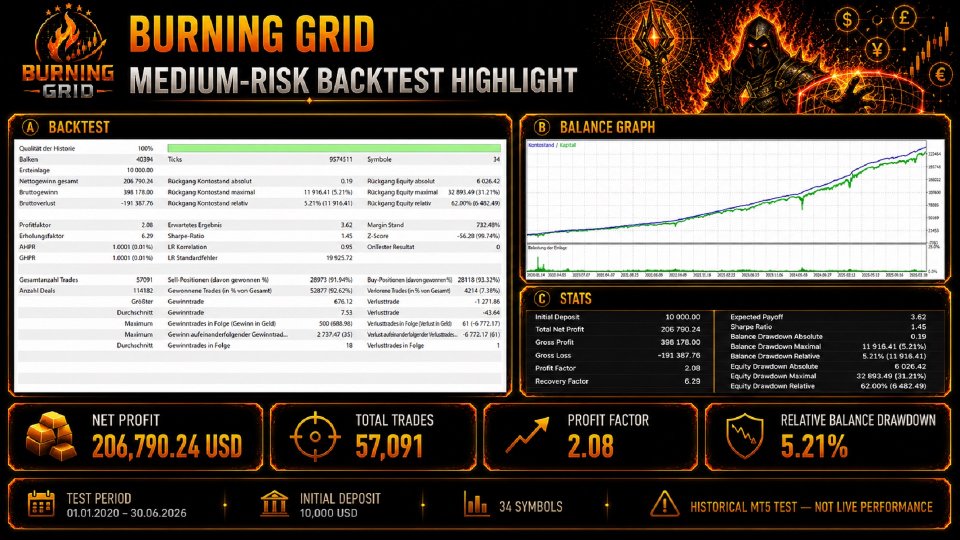
Task: Click the Kontostand legend label in graph
Action: [x=541, y=145]
